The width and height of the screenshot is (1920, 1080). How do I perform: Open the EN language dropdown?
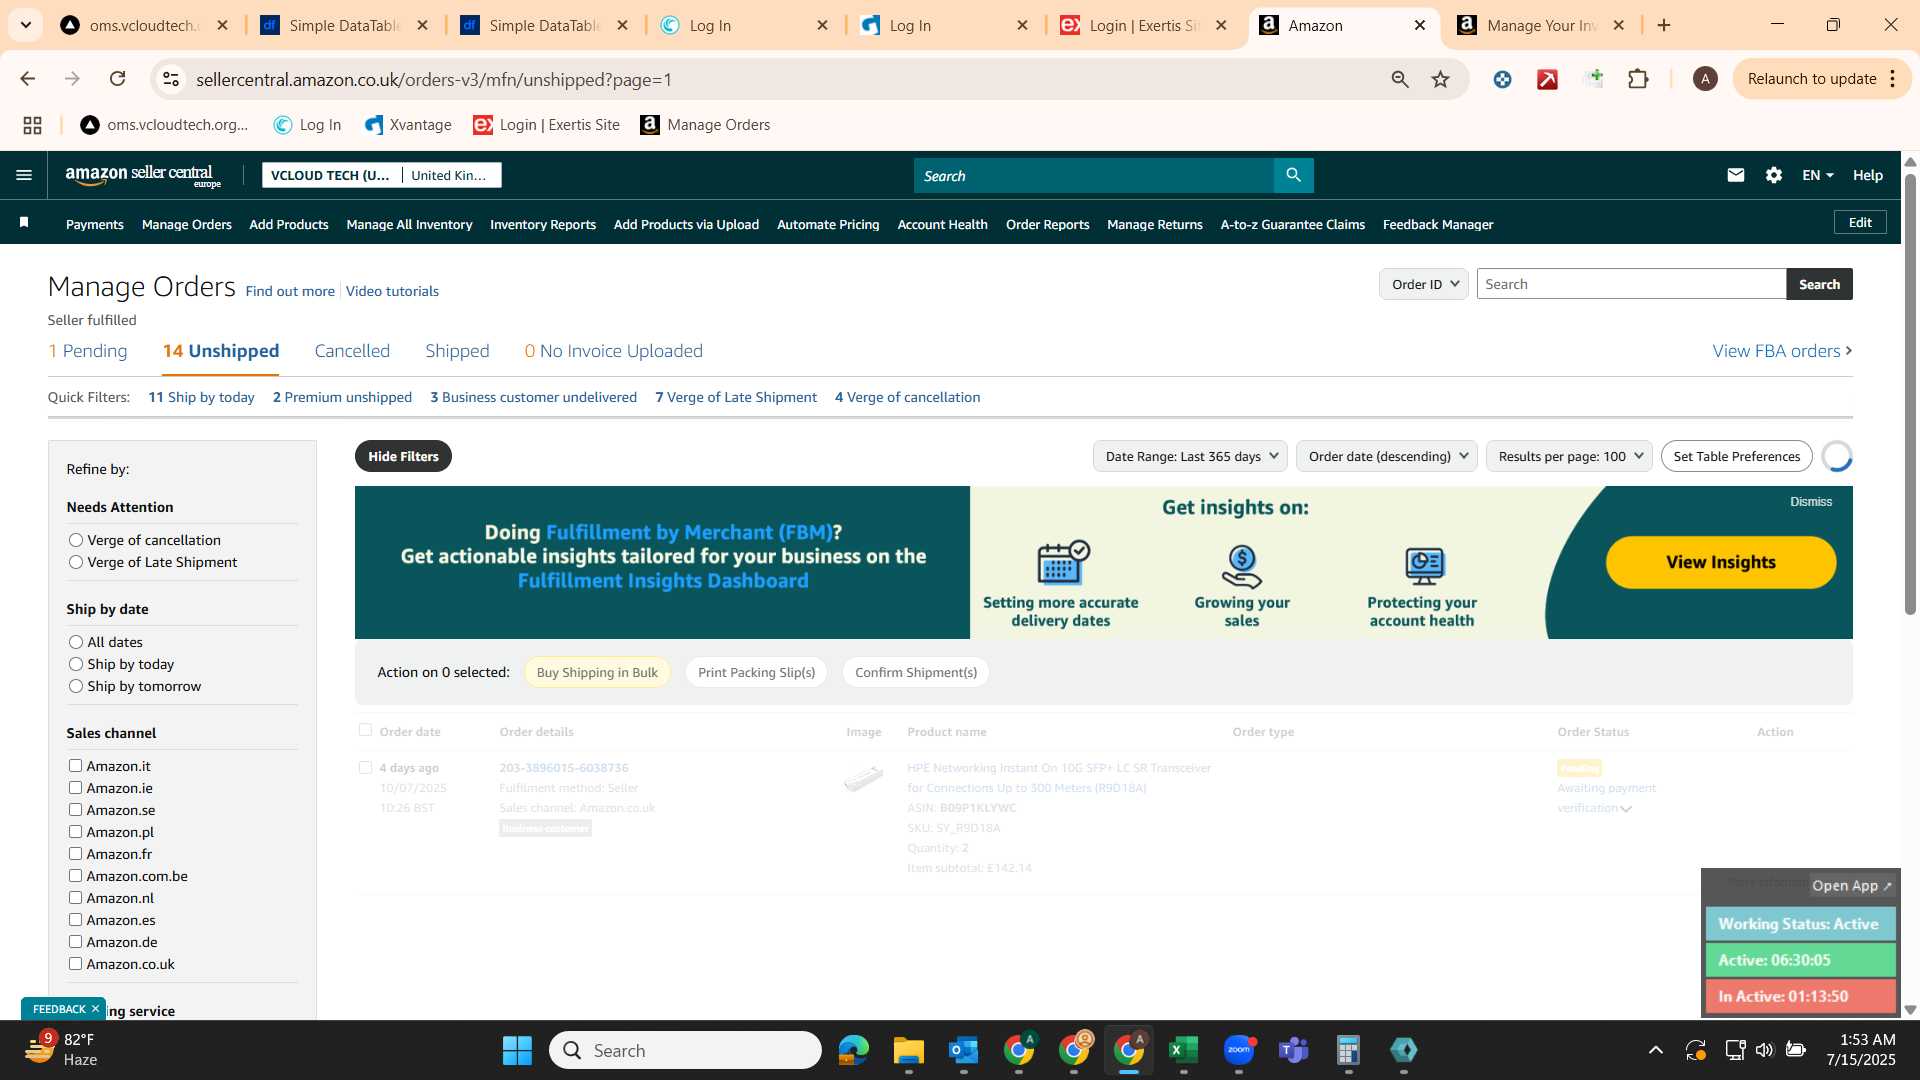(x=1818, y=175)
